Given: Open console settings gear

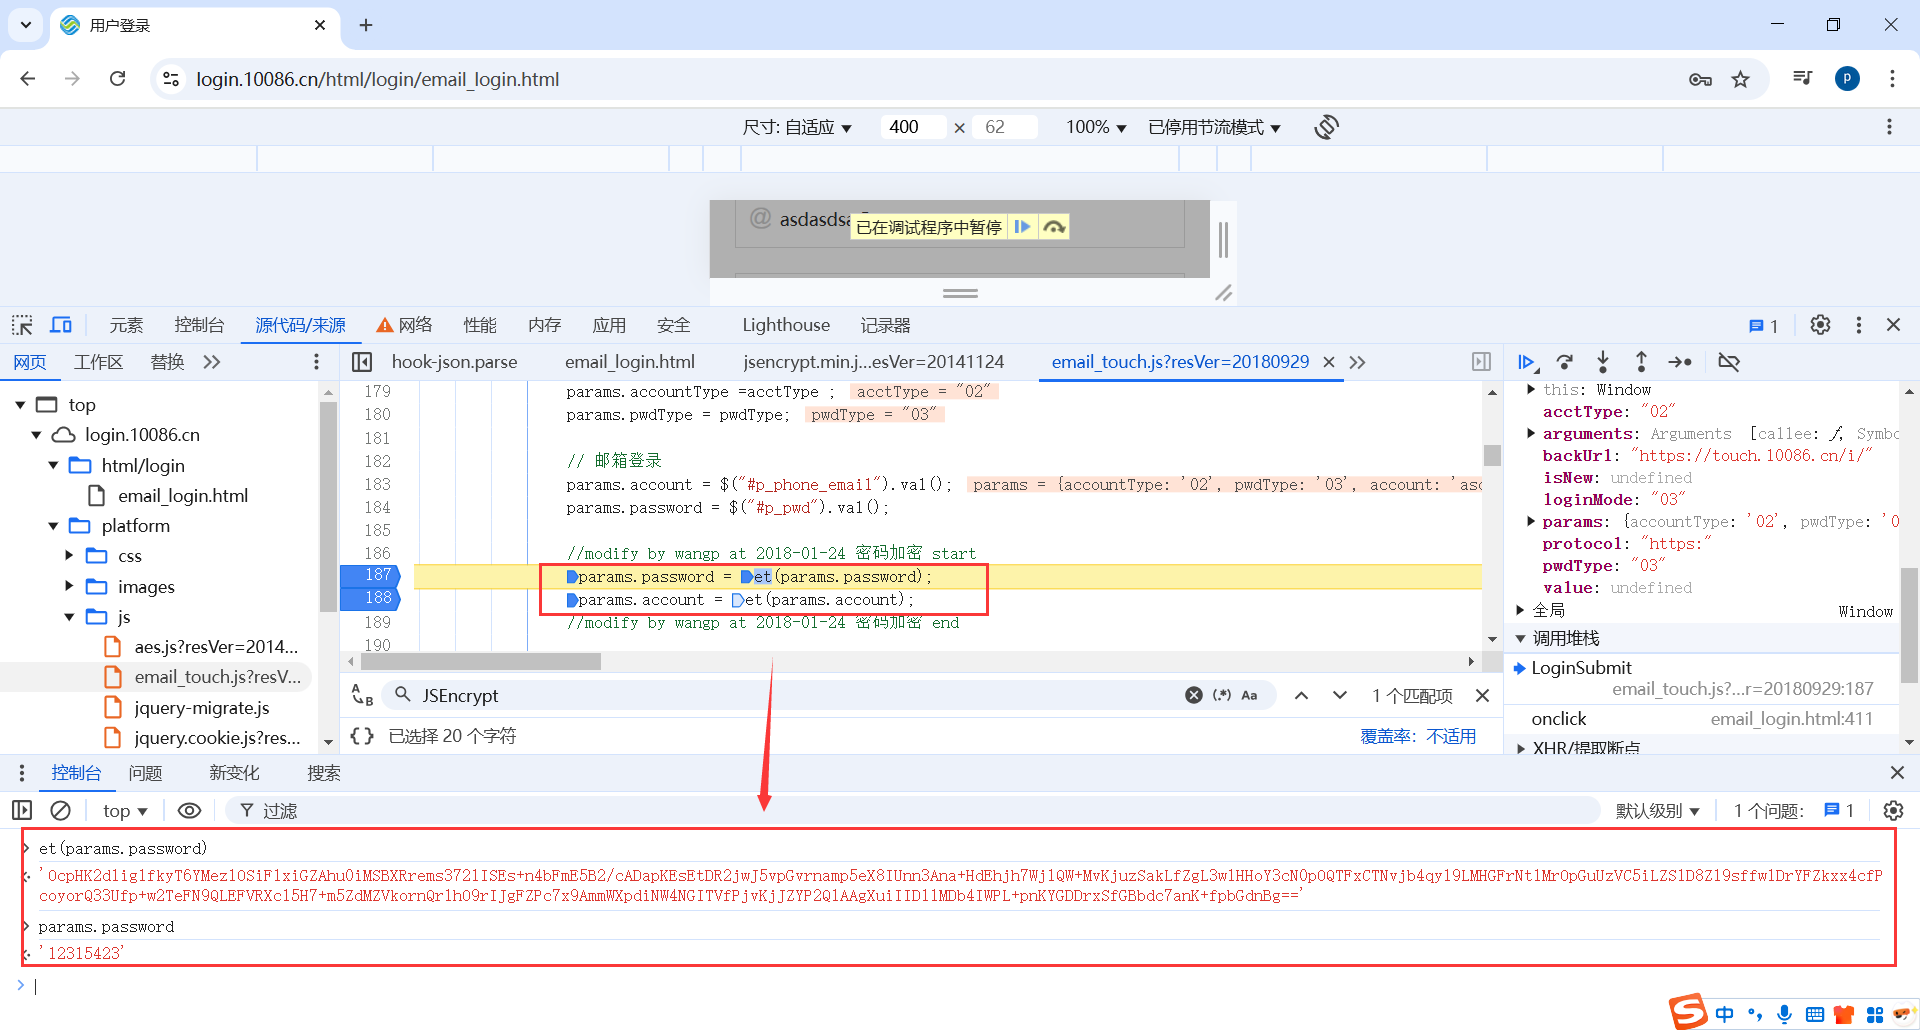Looking at the screenshot, I should pos(1893,810).
